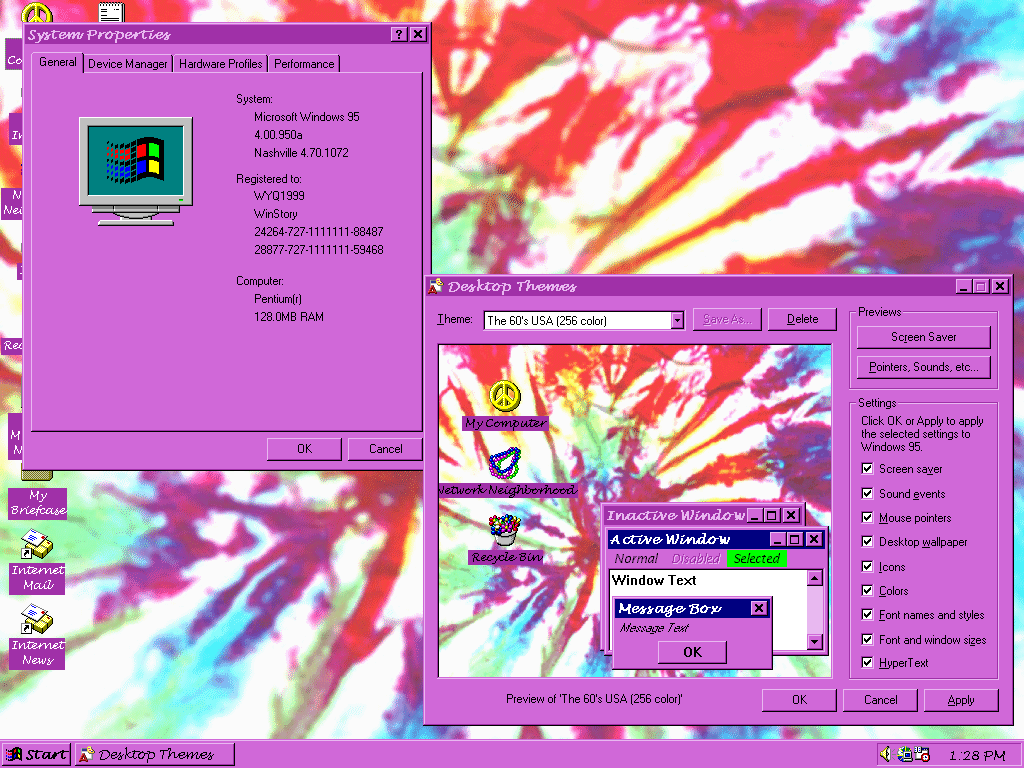The image size is (1024, 768).
Task: Click the Network Neighborhood beads preview icon
Action: (x=505, y=464)
